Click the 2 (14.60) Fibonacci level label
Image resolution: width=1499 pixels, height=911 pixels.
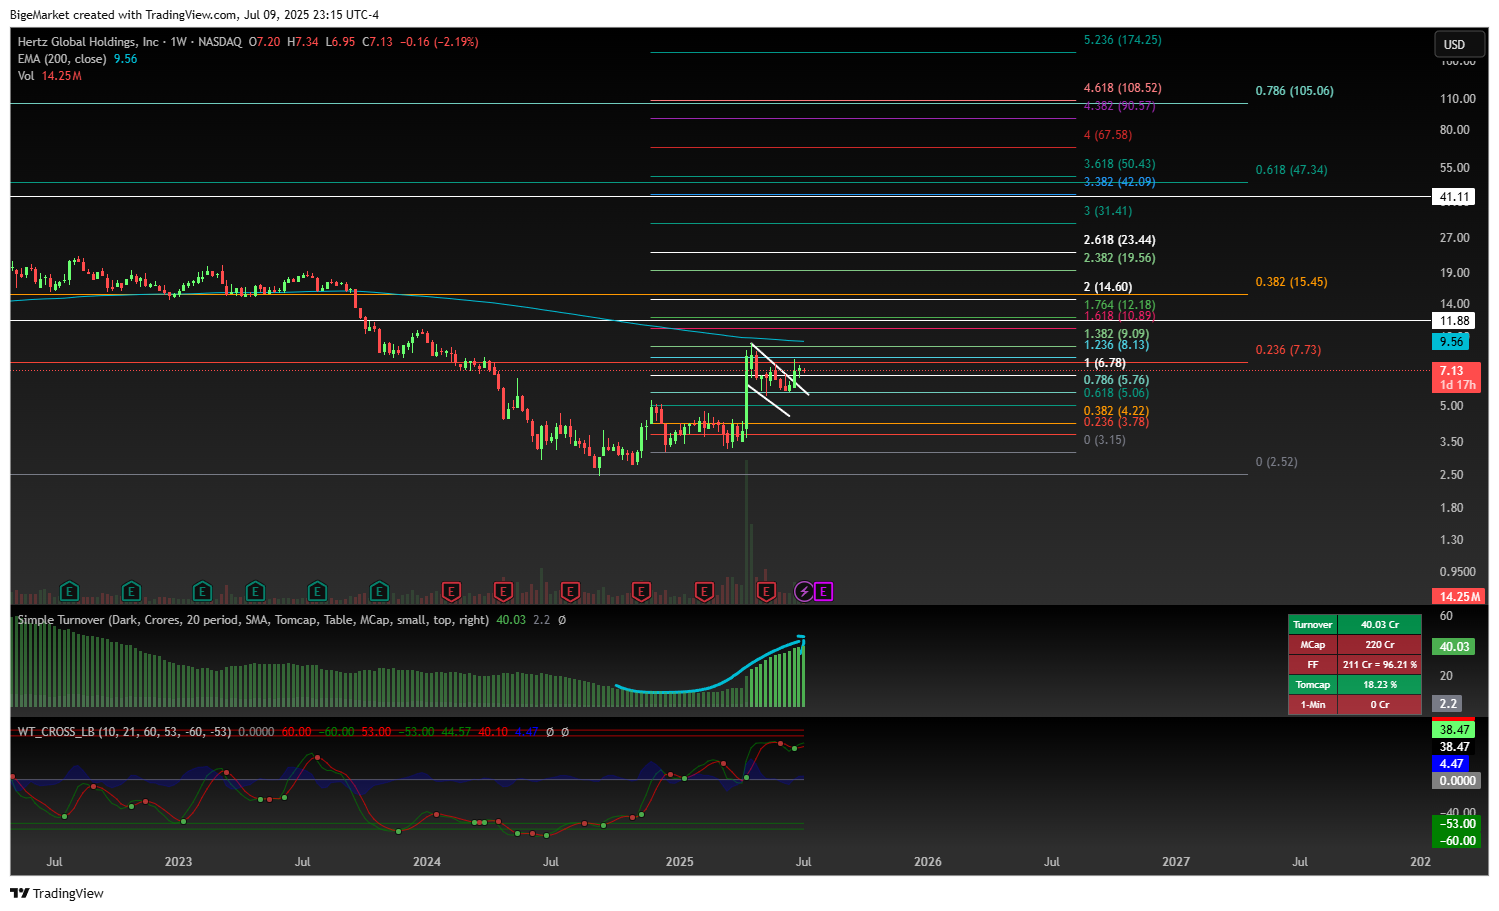click(x=1108, y=287)
